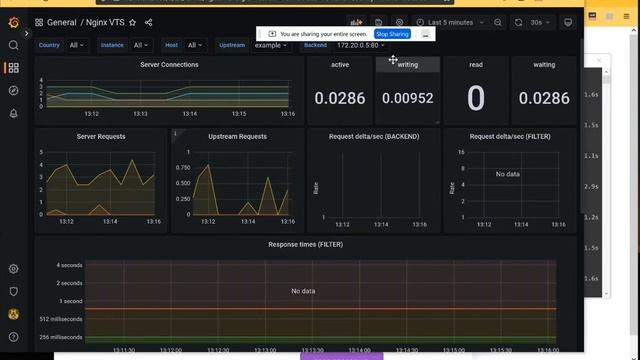Screen dimensions: 640x360
Task: Open Request delta/sec (FILTER) panel title
Action: [510, 136]
